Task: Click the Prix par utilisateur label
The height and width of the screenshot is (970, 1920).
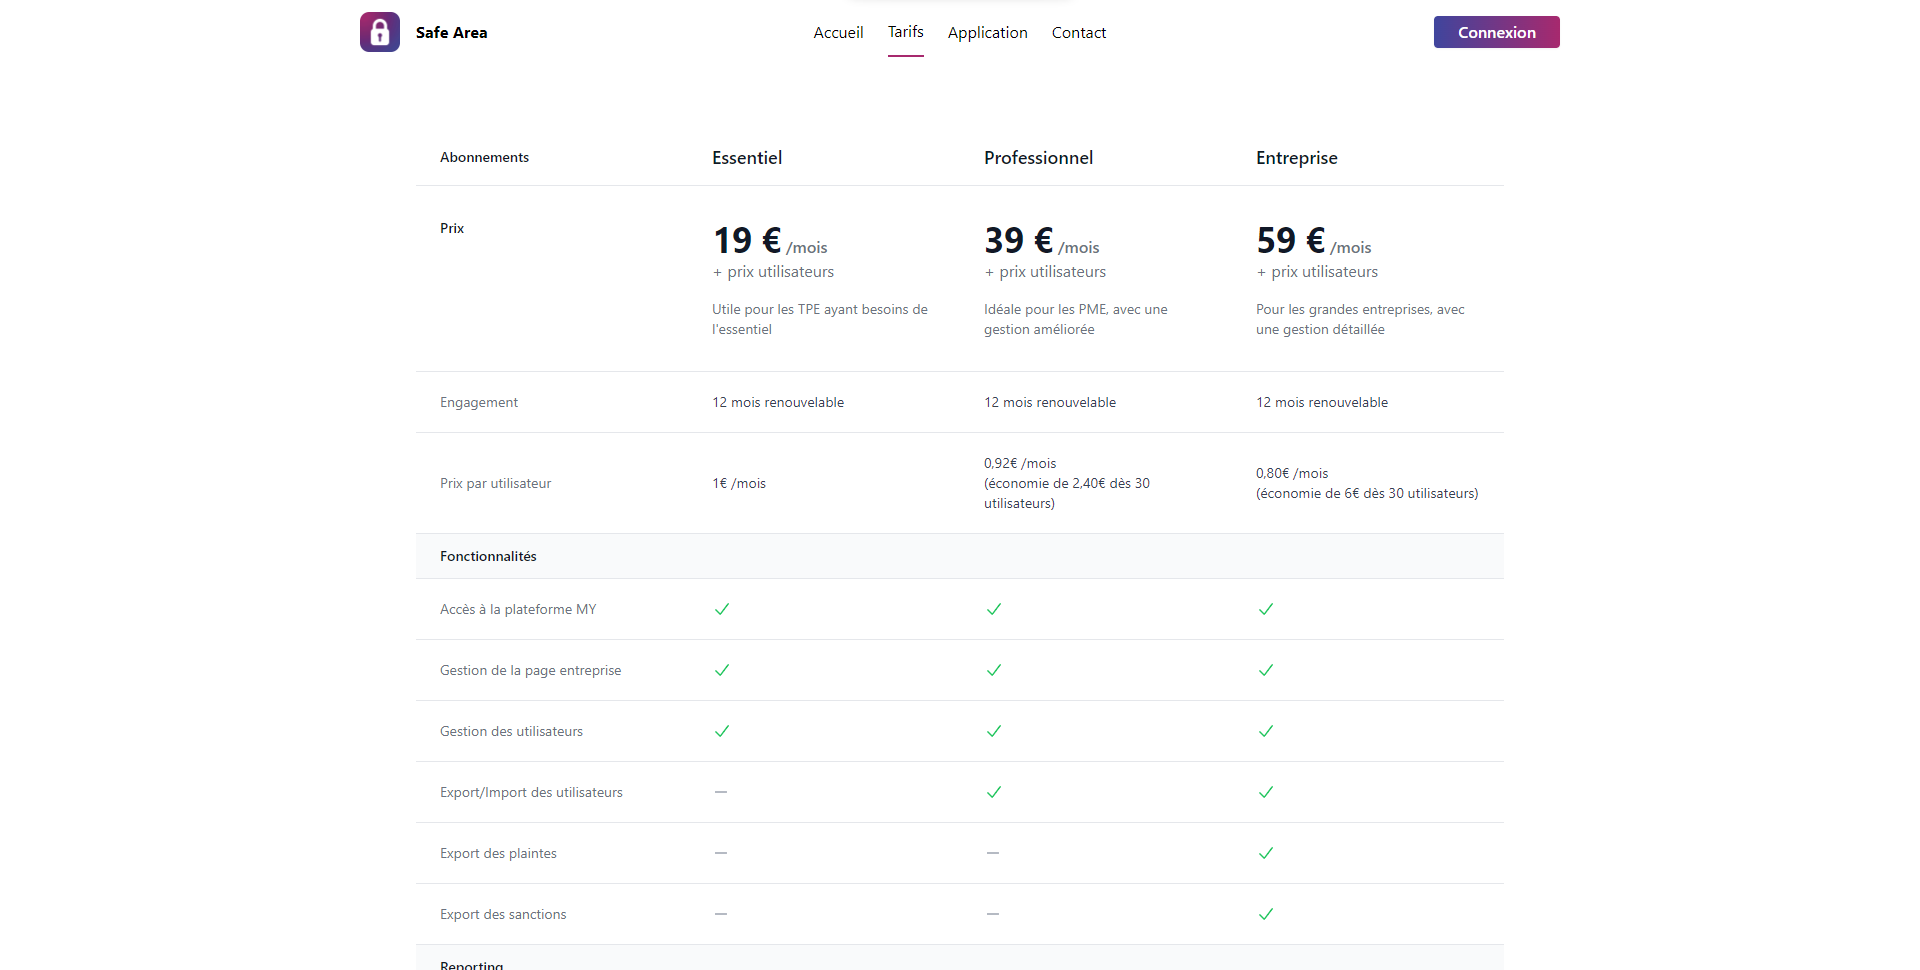Action: 496,483
